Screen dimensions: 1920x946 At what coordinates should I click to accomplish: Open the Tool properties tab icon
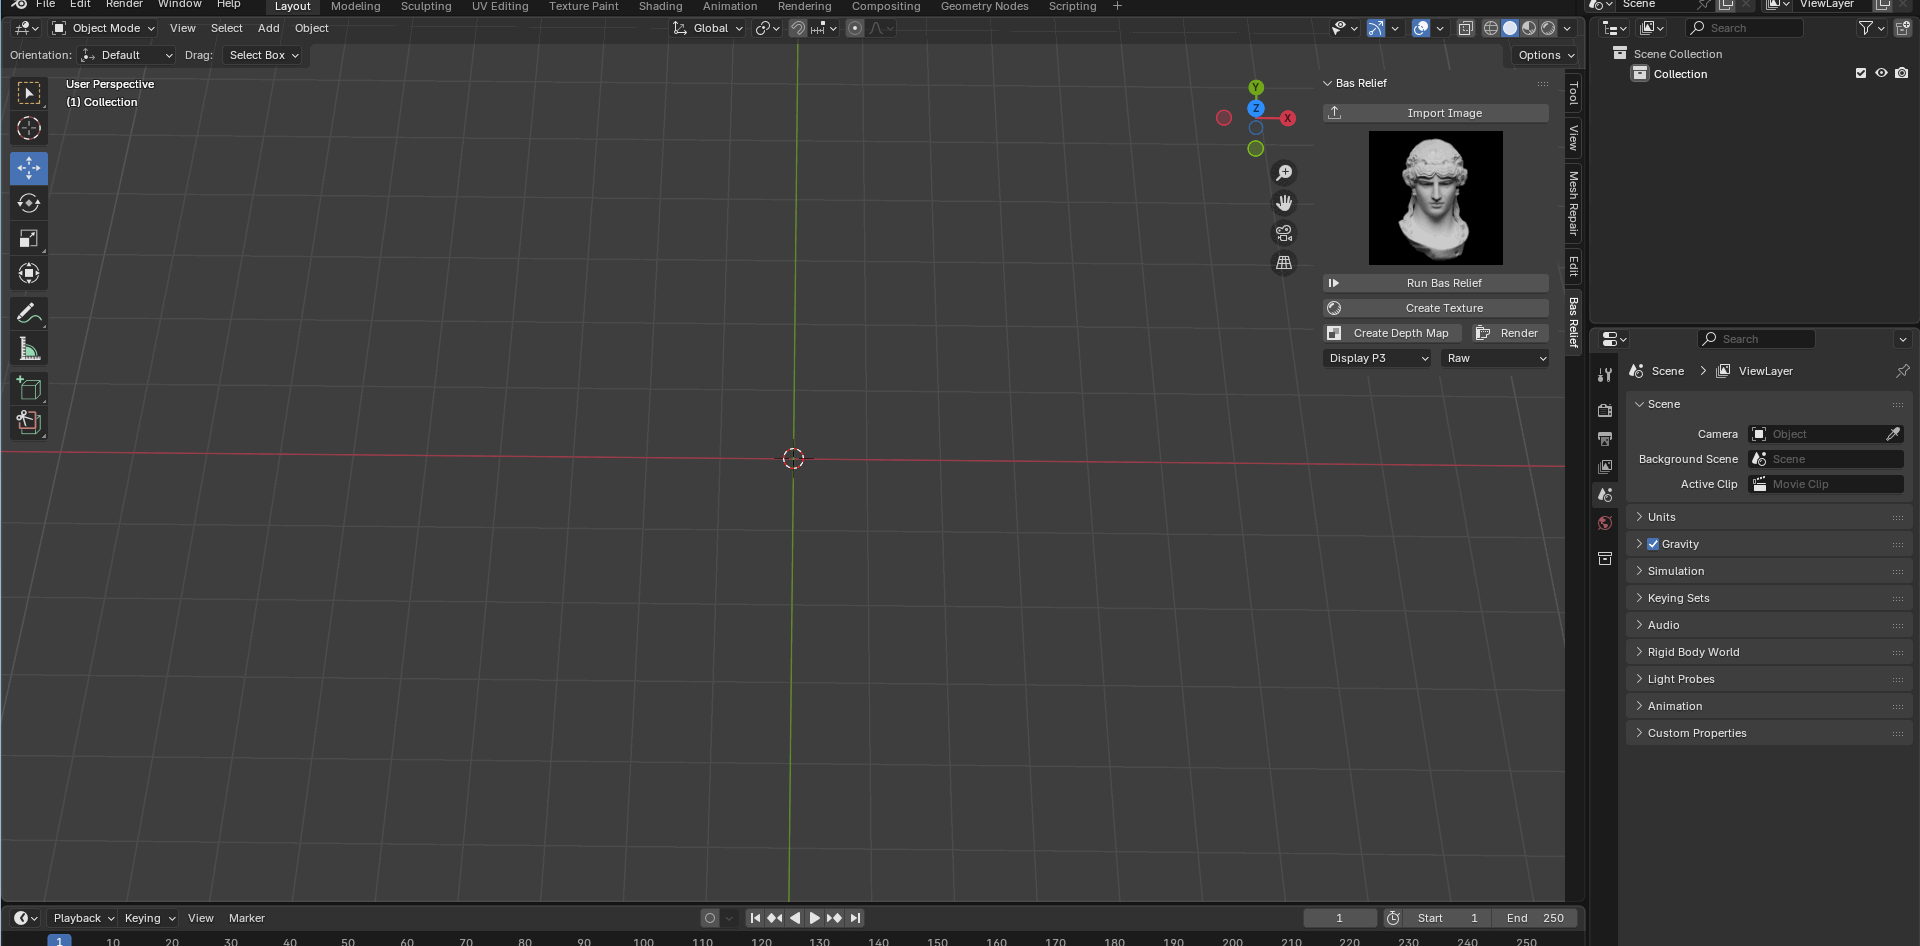pyautogui.click(x=1605, y=375)
